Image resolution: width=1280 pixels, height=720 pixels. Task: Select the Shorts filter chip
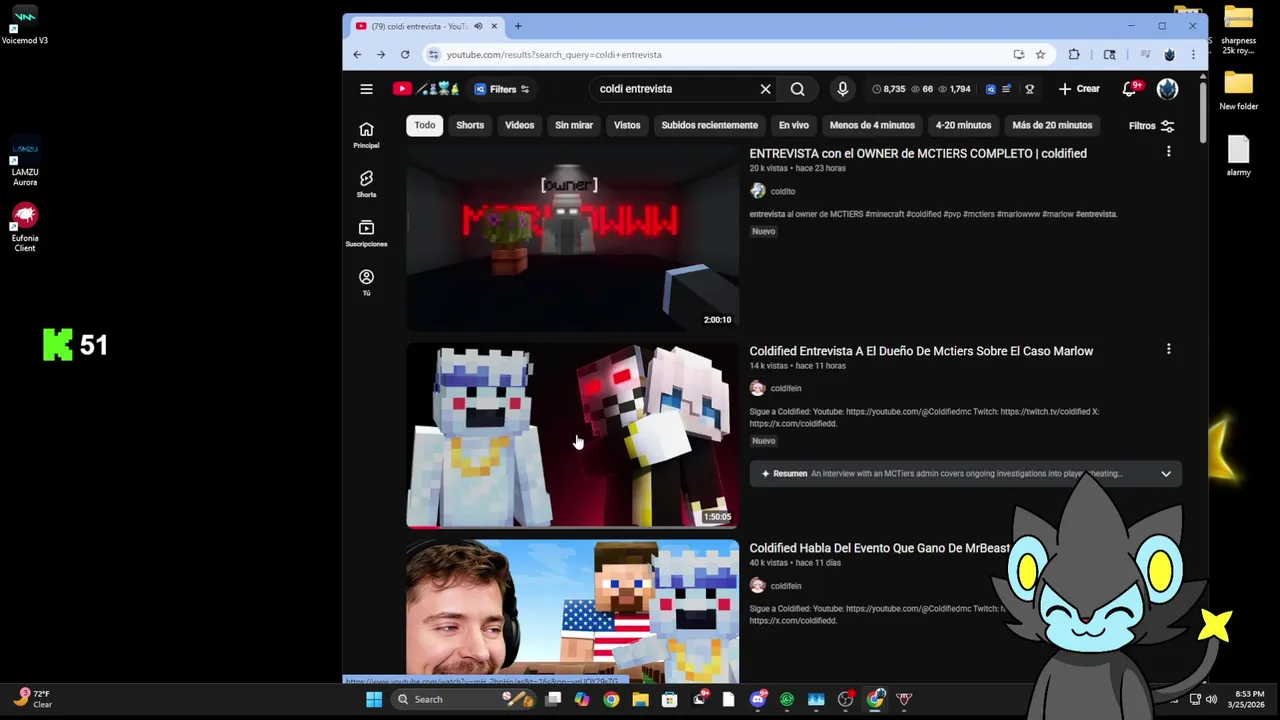[470, 125]
